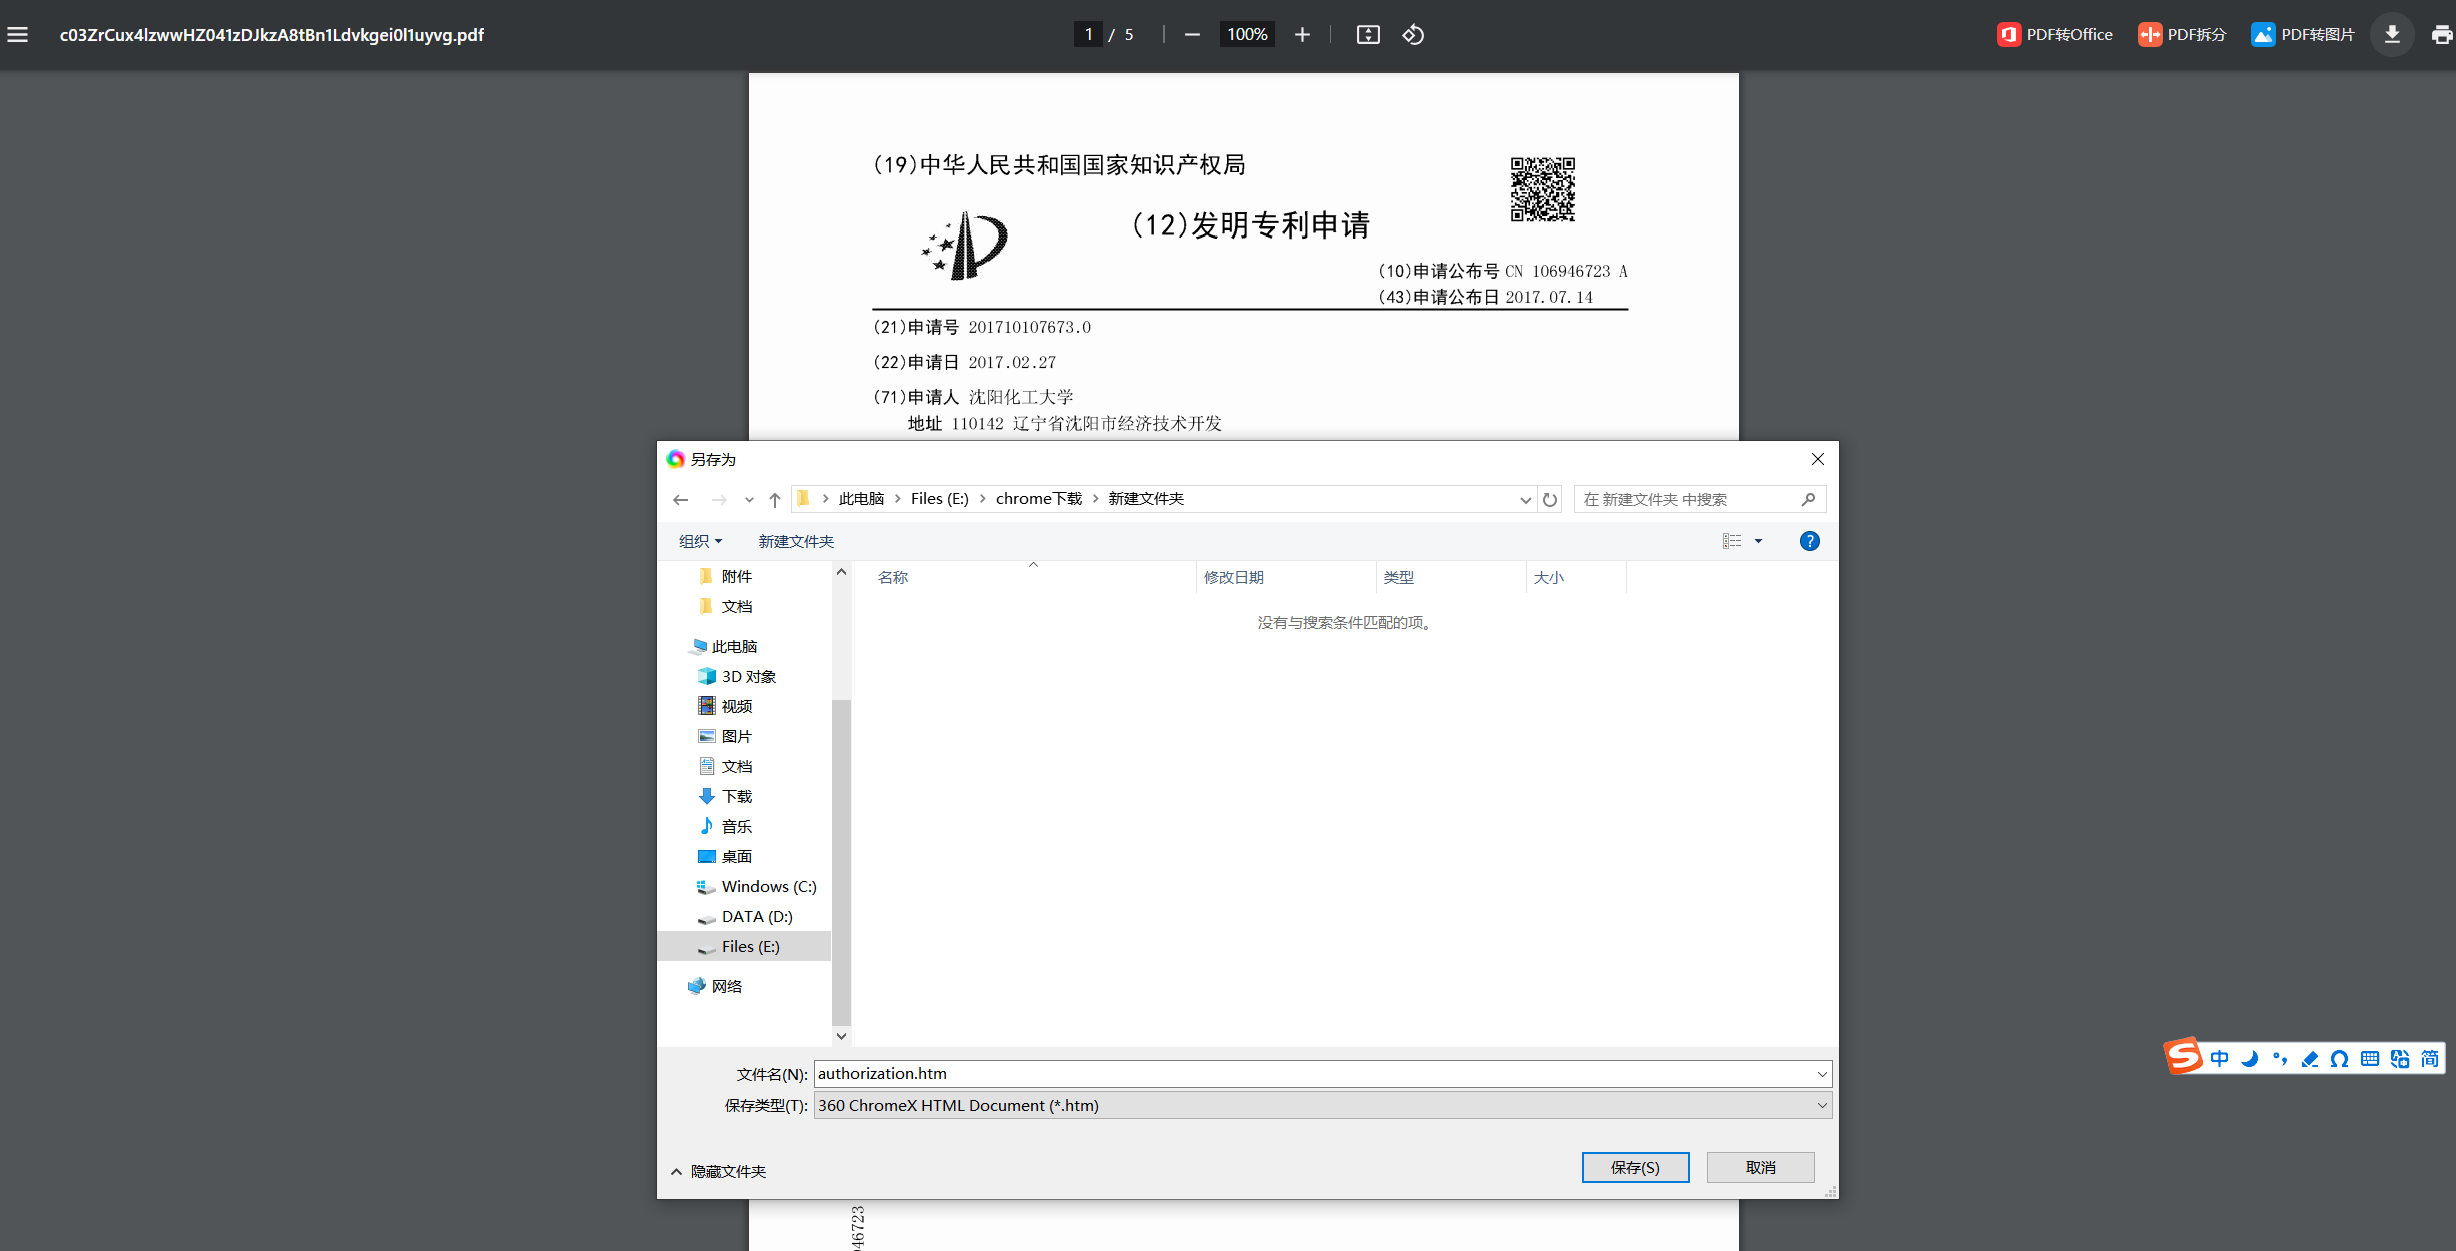Viewport: 2456px width, 1251px height.
Task: Open the browser hamburger menu
Action: tap(18, 33)
